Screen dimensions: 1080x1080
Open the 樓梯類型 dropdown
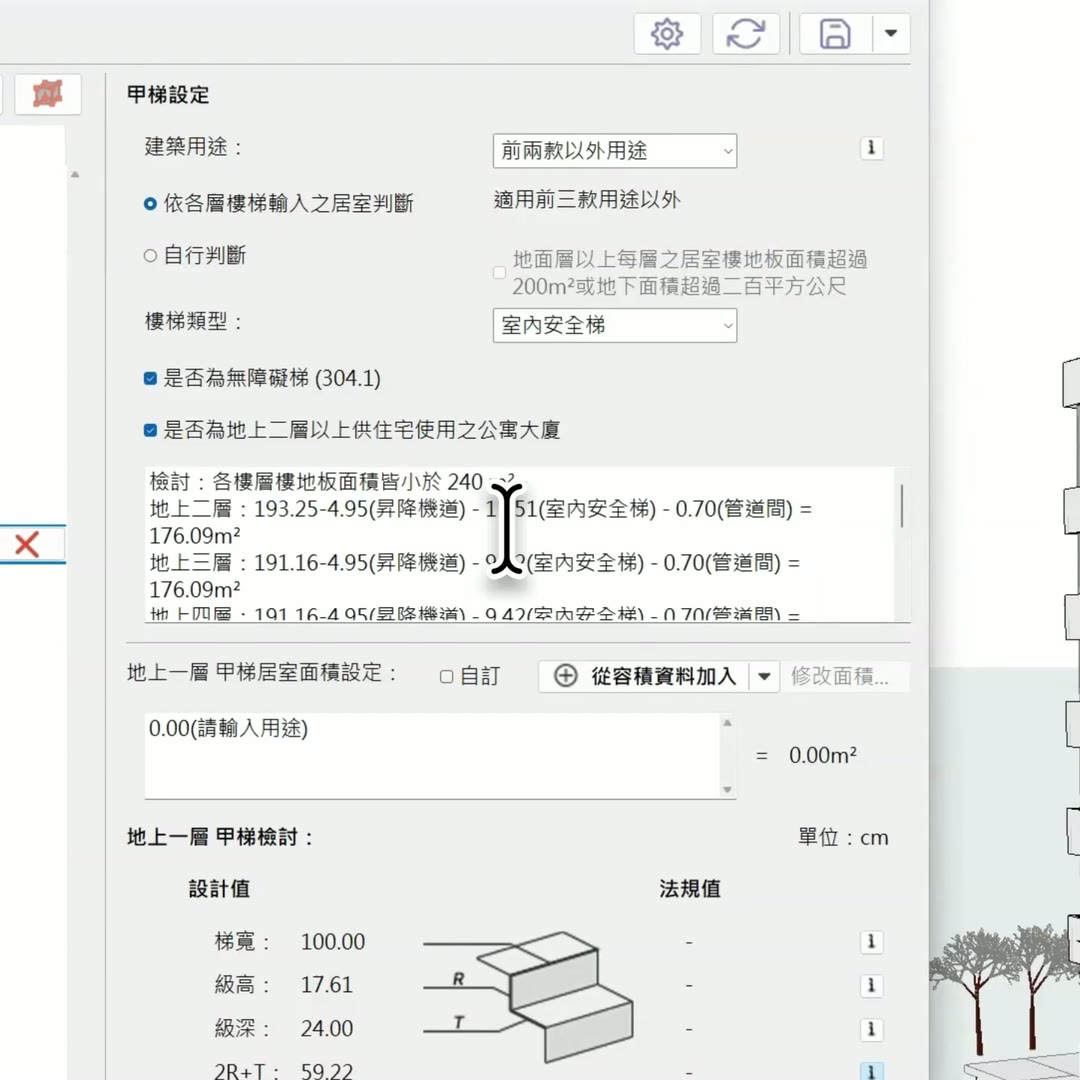pyautogui.click(x=614, y=326)
